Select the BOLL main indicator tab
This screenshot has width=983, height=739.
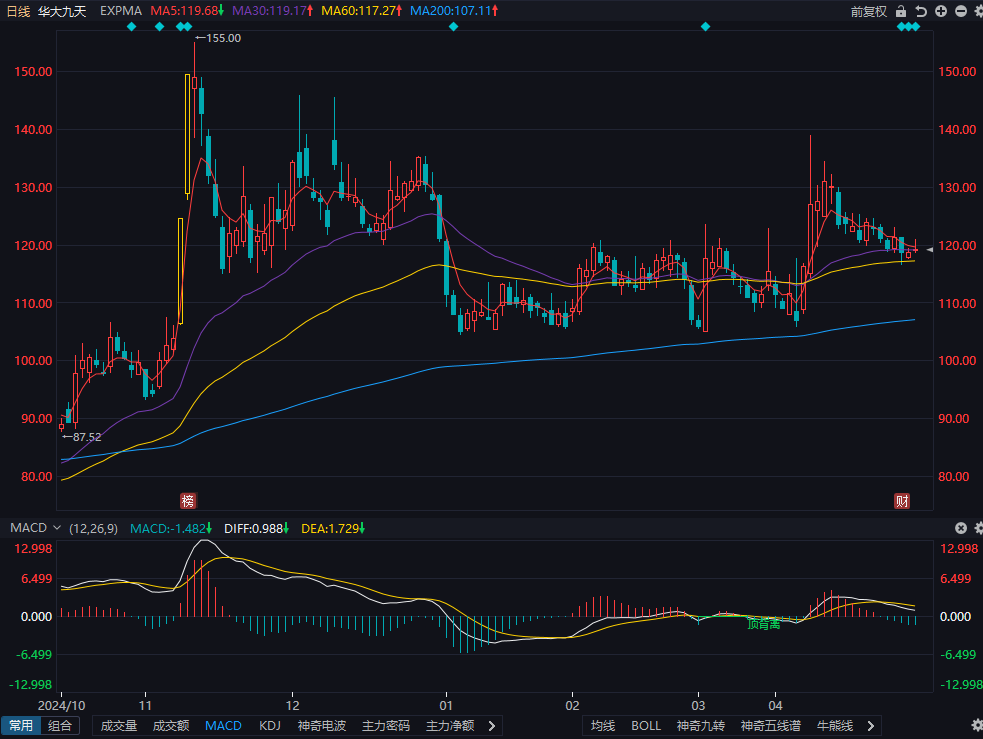(x=646, y=725)
